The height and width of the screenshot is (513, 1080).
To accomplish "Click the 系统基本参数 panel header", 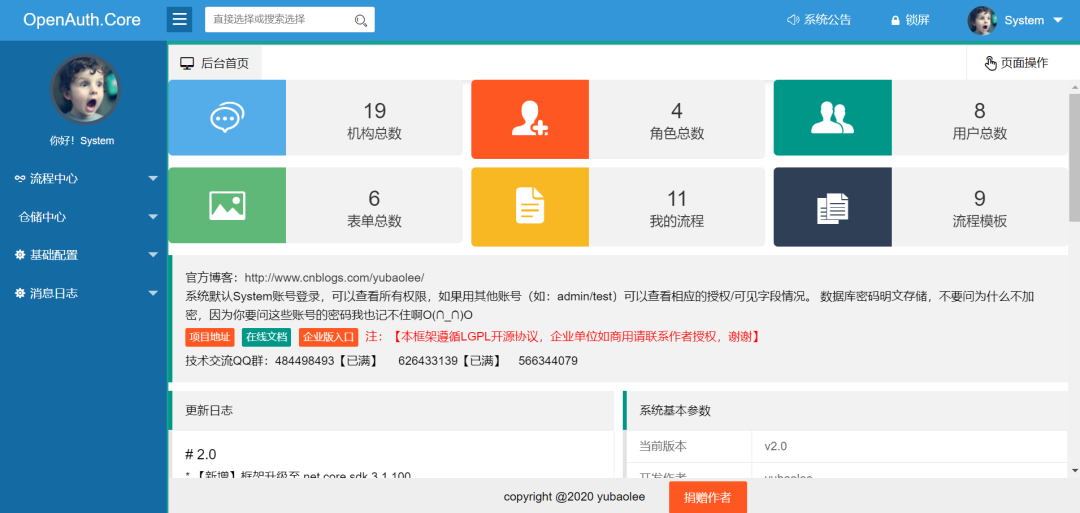I will [847, 410].
